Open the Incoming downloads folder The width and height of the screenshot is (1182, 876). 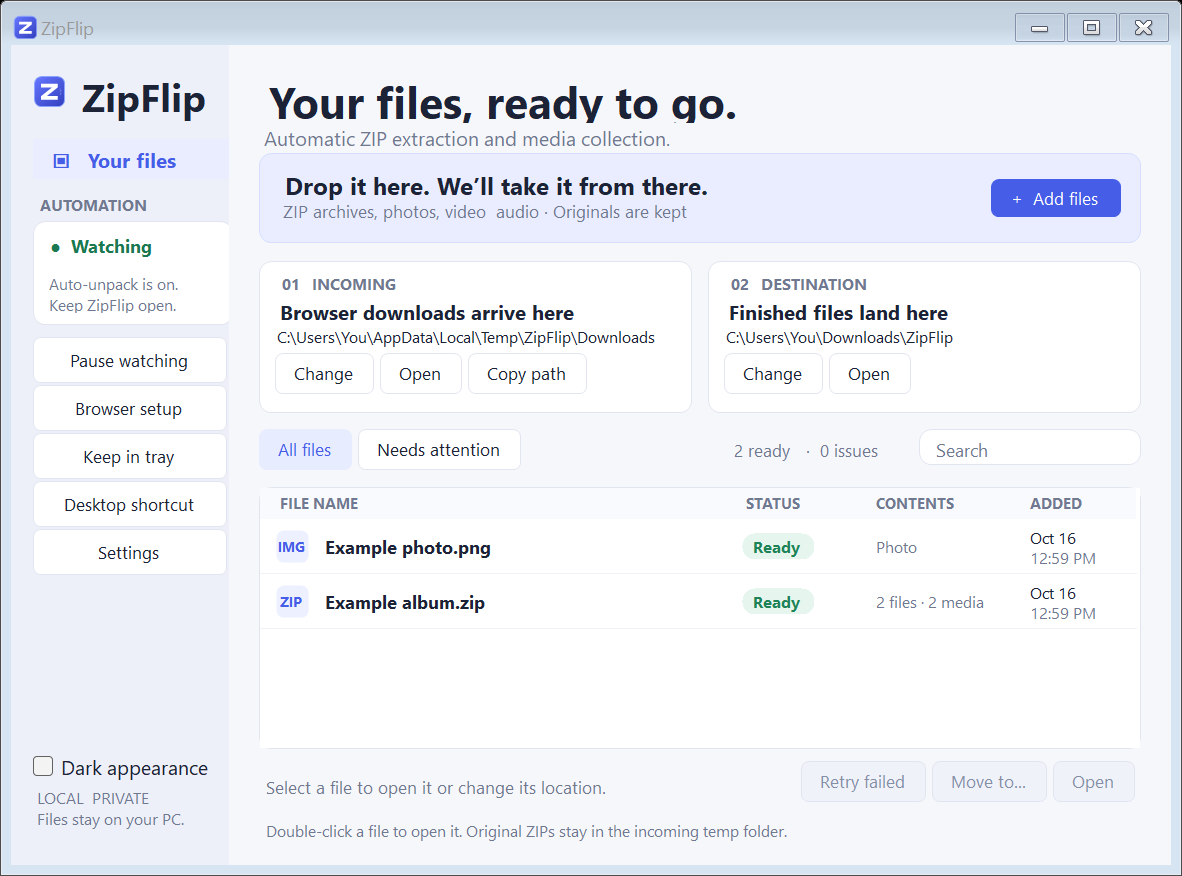click(420, 374)
